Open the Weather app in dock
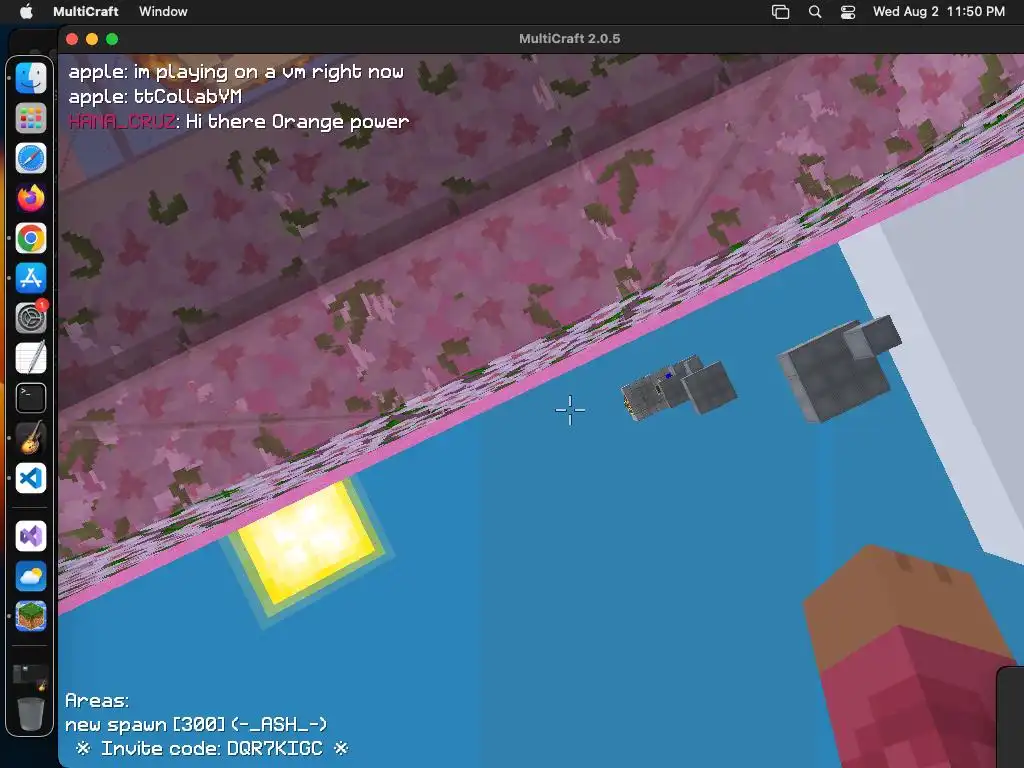 [x=31, y=576]
